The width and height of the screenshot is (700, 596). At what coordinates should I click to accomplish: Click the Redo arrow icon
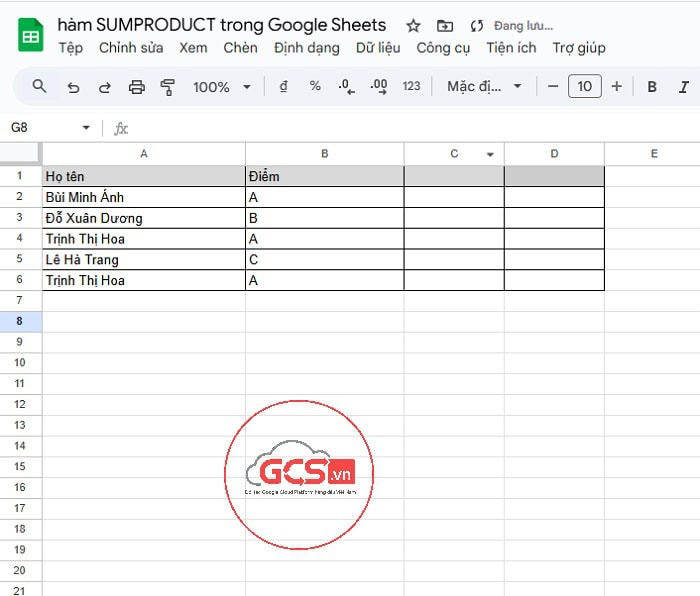pyautogui.click(x=105, y=87)
